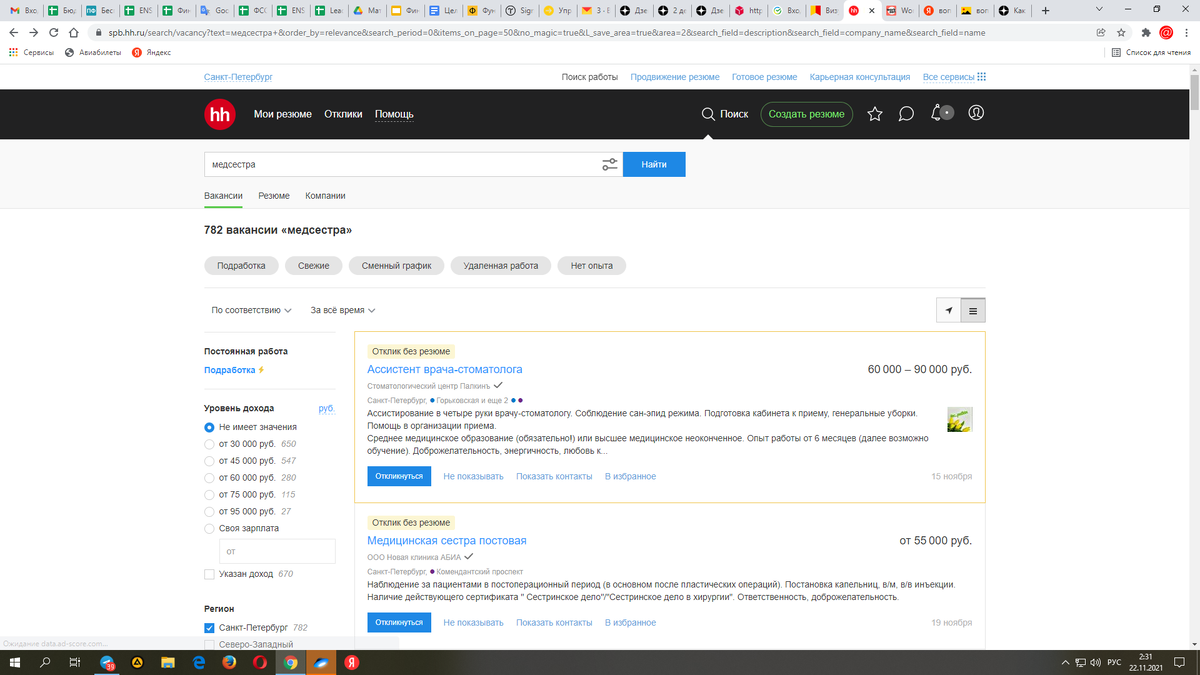Switch to Резюме tab
The height and width of the screenshot is (675, 1200).
pos(274,196)
